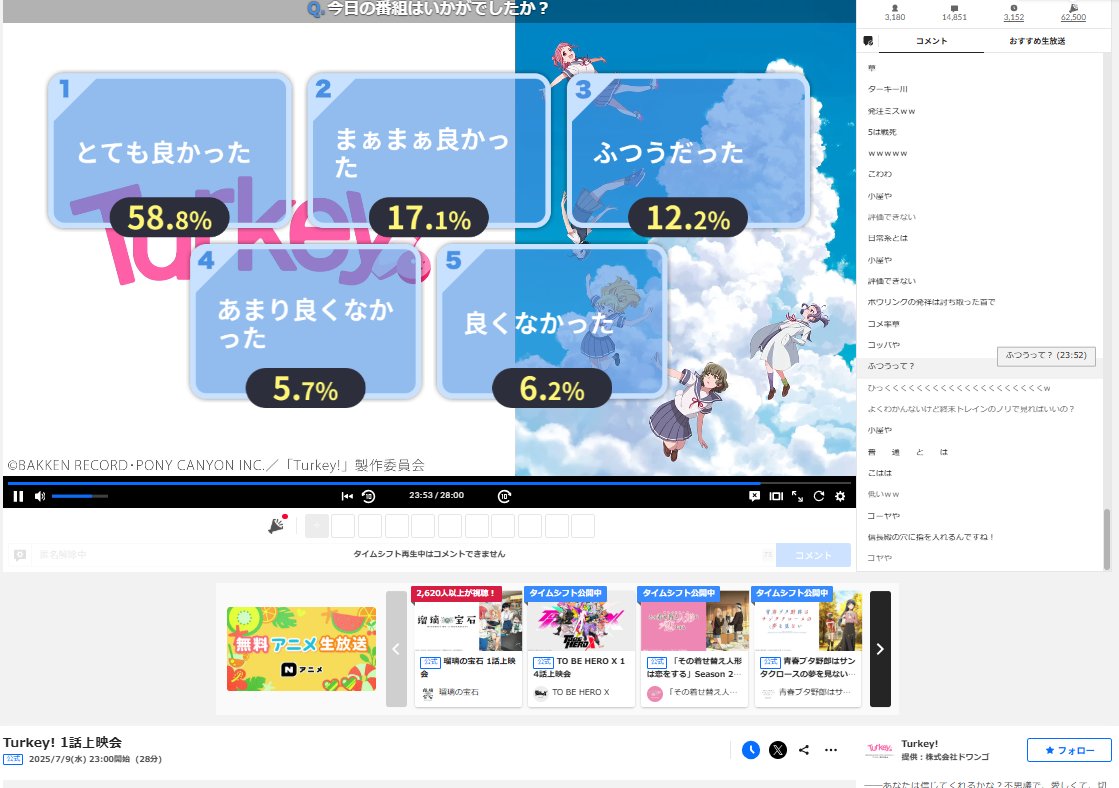The image size is (1119, 788).
Task: Share the broadcast on X
Action: tap(778, 750)
